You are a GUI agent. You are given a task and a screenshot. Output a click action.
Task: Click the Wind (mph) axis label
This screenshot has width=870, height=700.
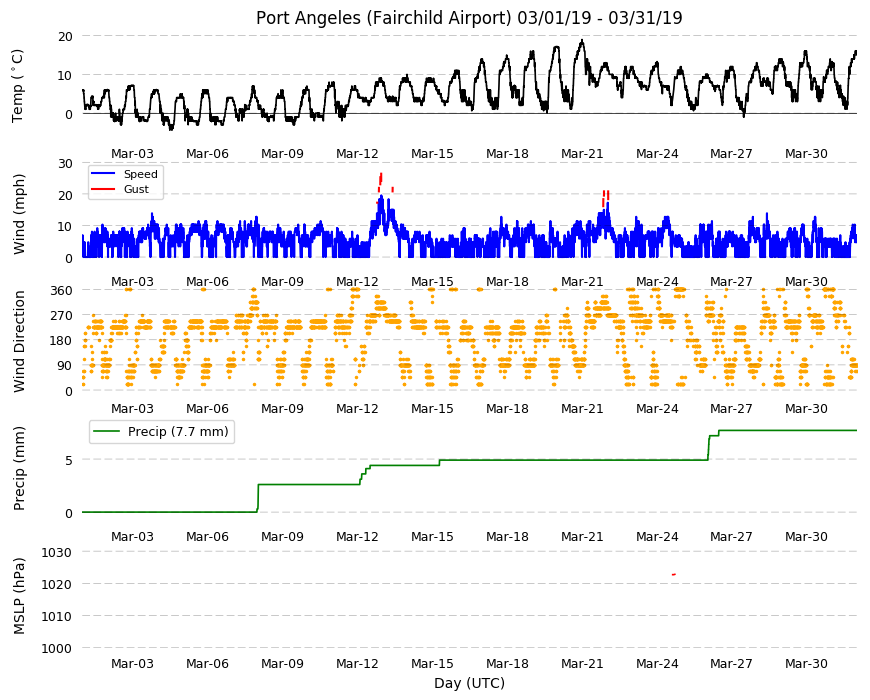tap(19, 214)
